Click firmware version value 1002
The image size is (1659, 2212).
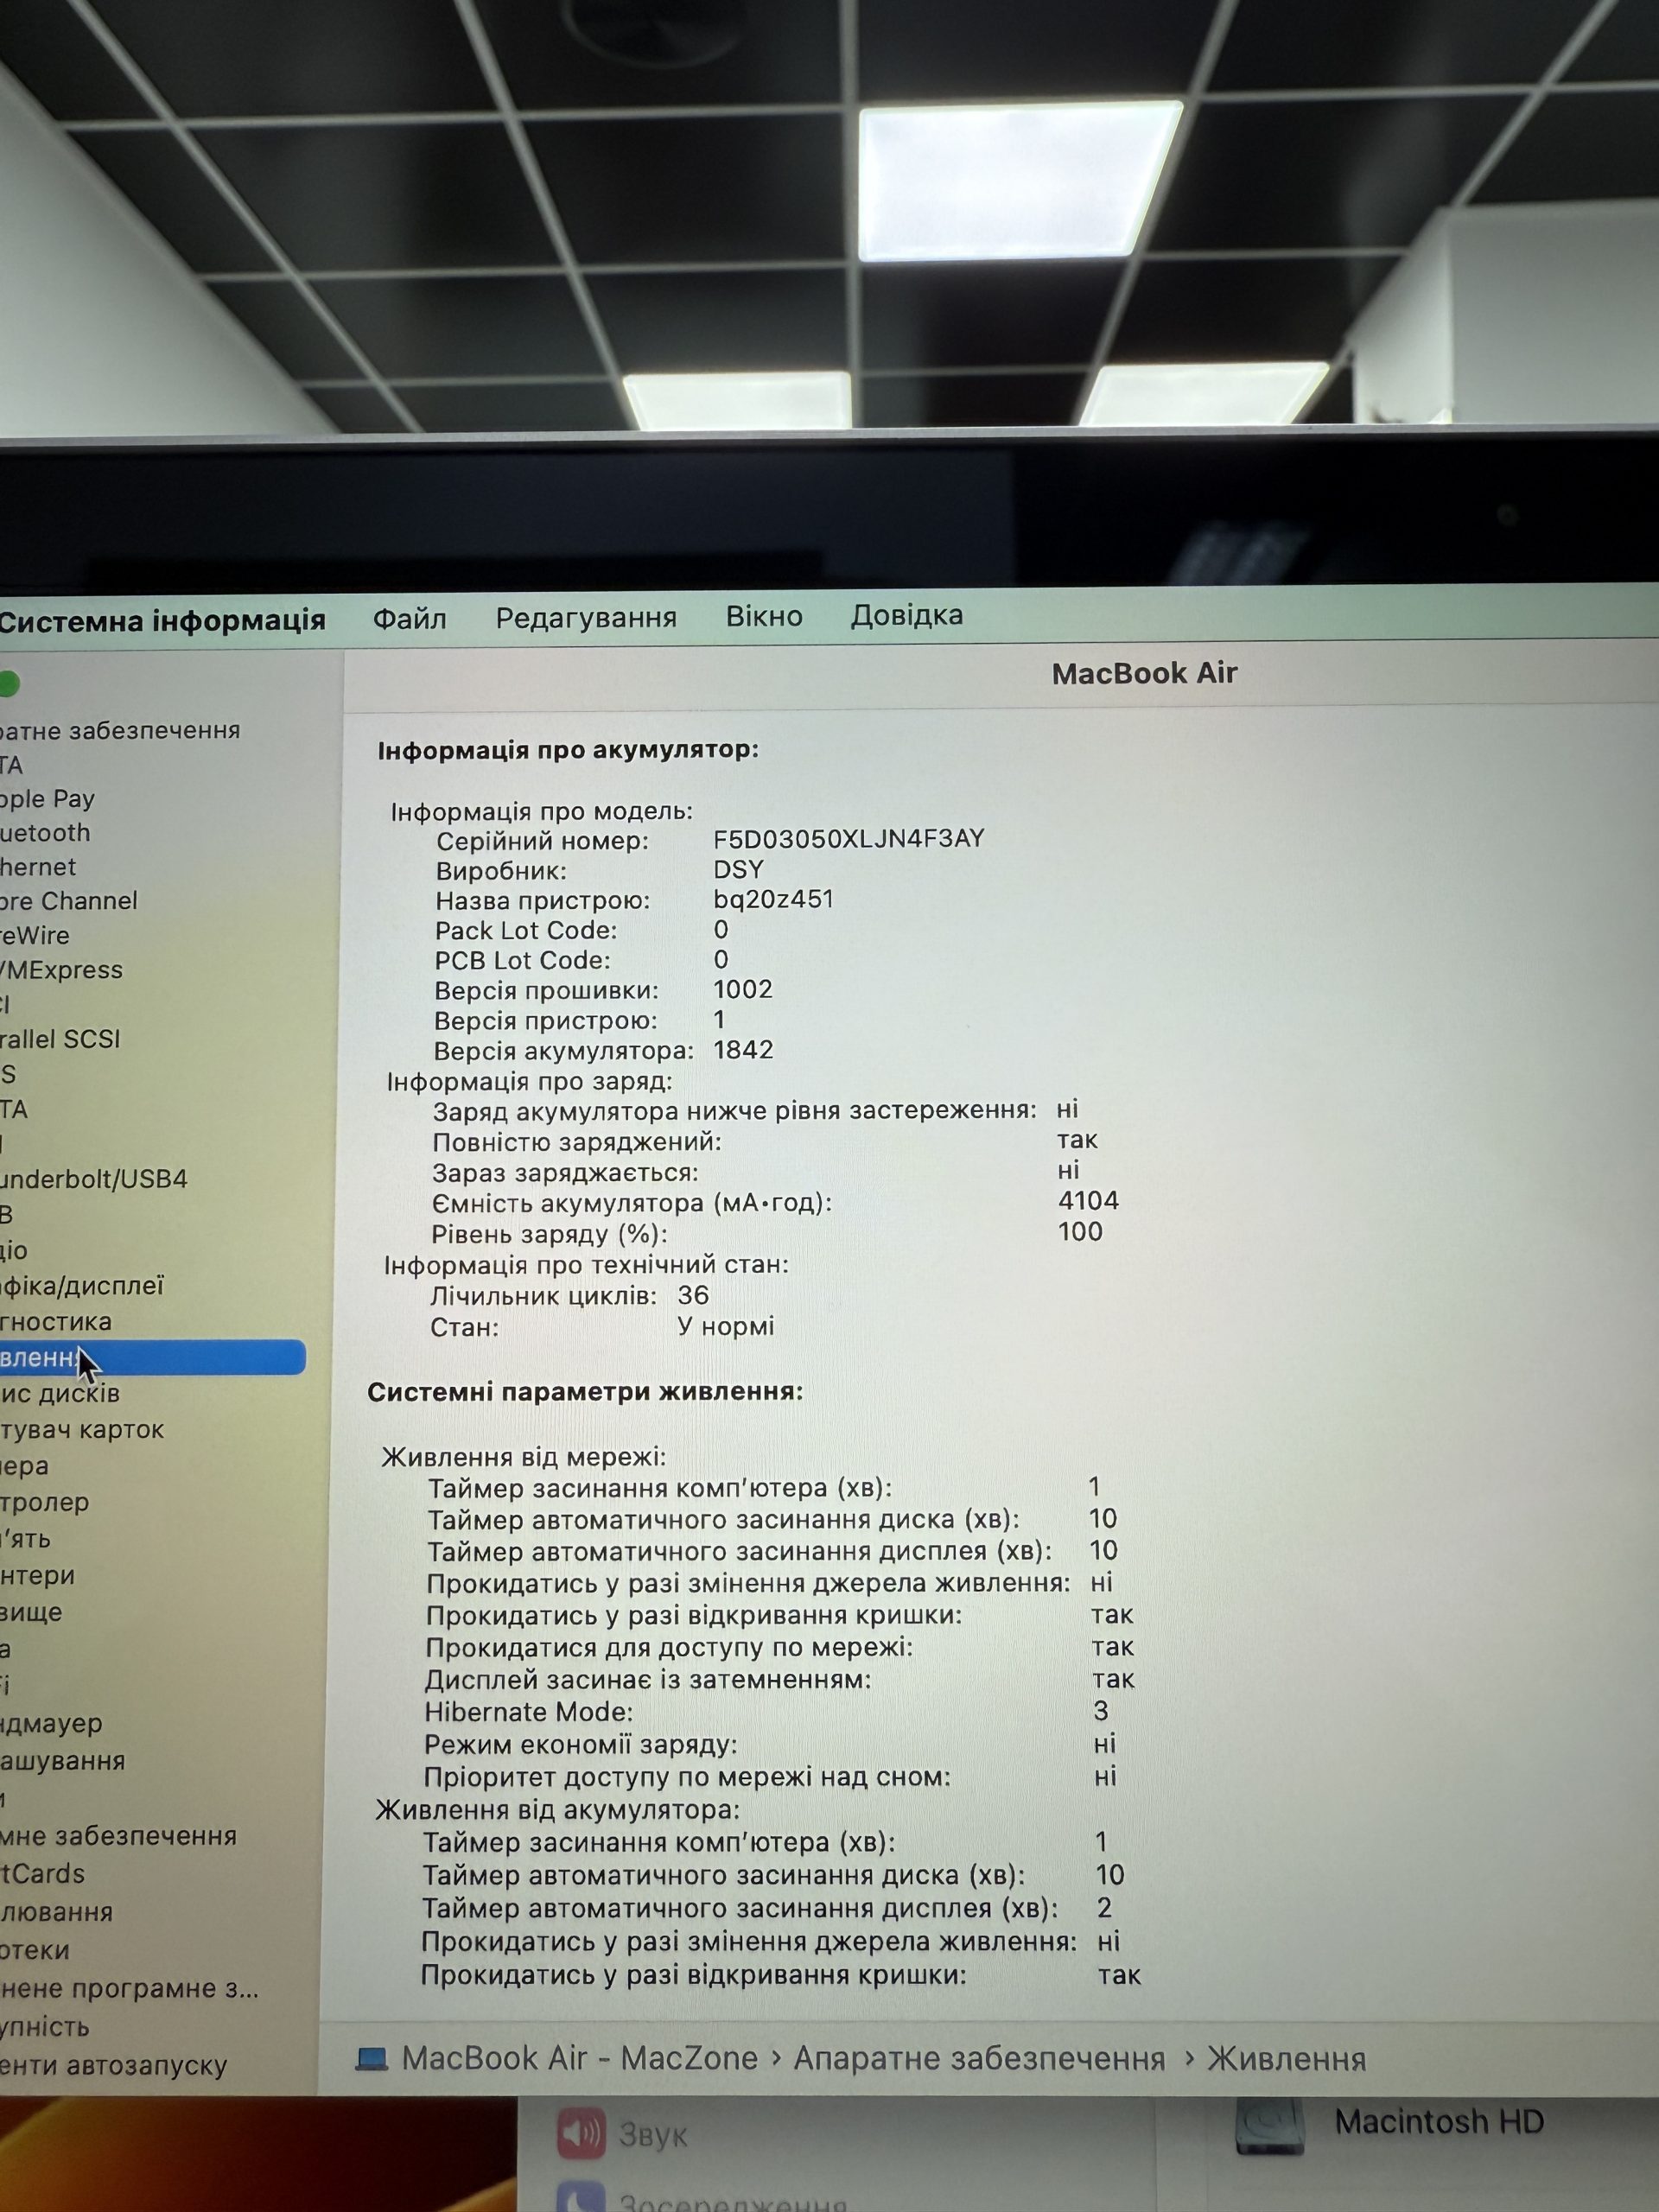[743, 989]
